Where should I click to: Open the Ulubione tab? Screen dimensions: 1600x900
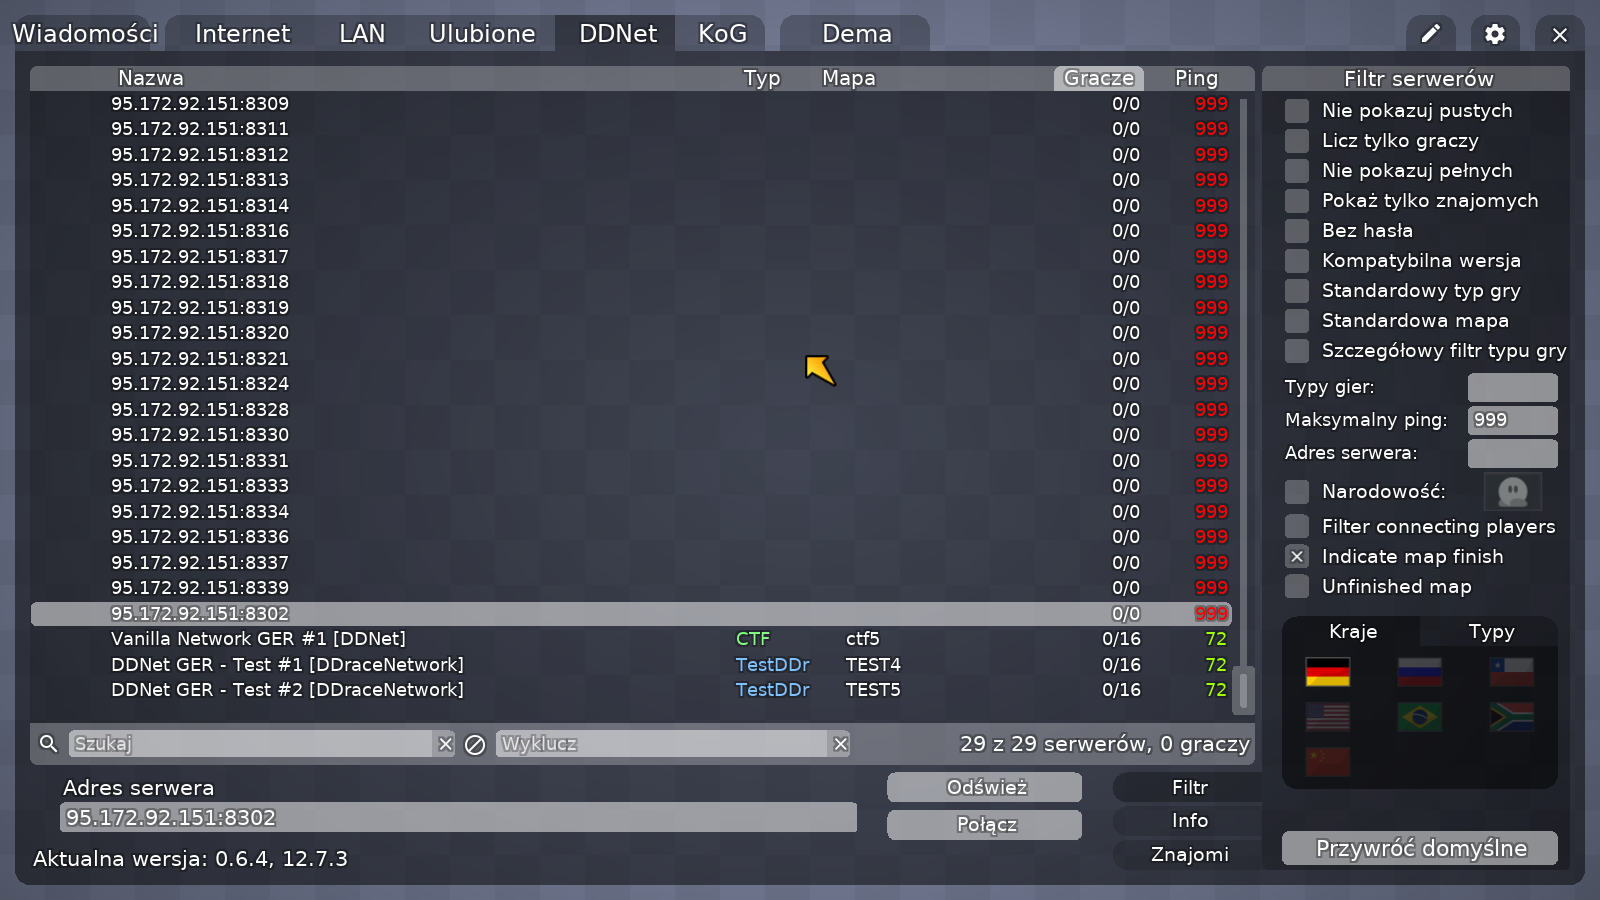click(x=482, y=34)
